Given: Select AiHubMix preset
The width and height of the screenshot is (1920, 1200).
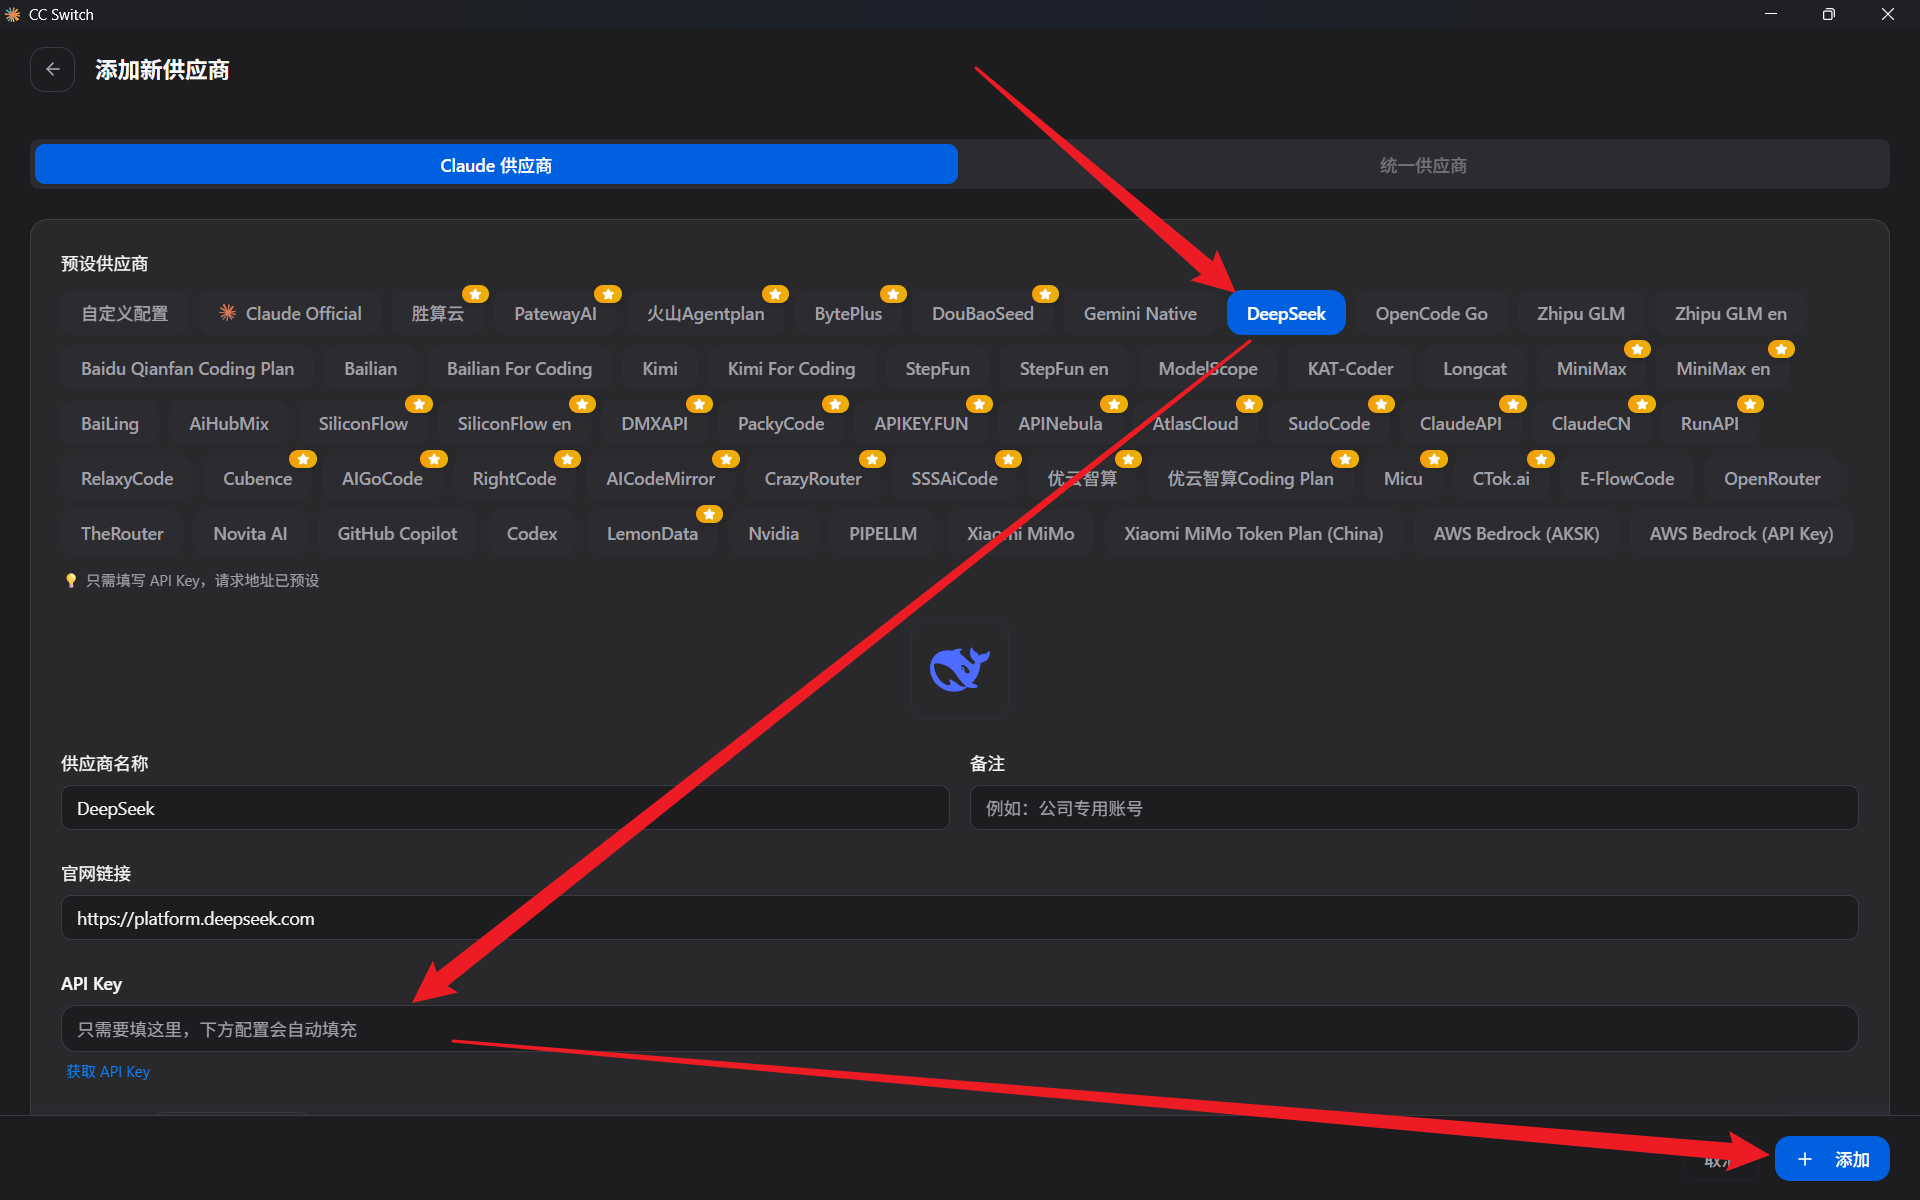Looking at the screenshot, I should [229, 423].
